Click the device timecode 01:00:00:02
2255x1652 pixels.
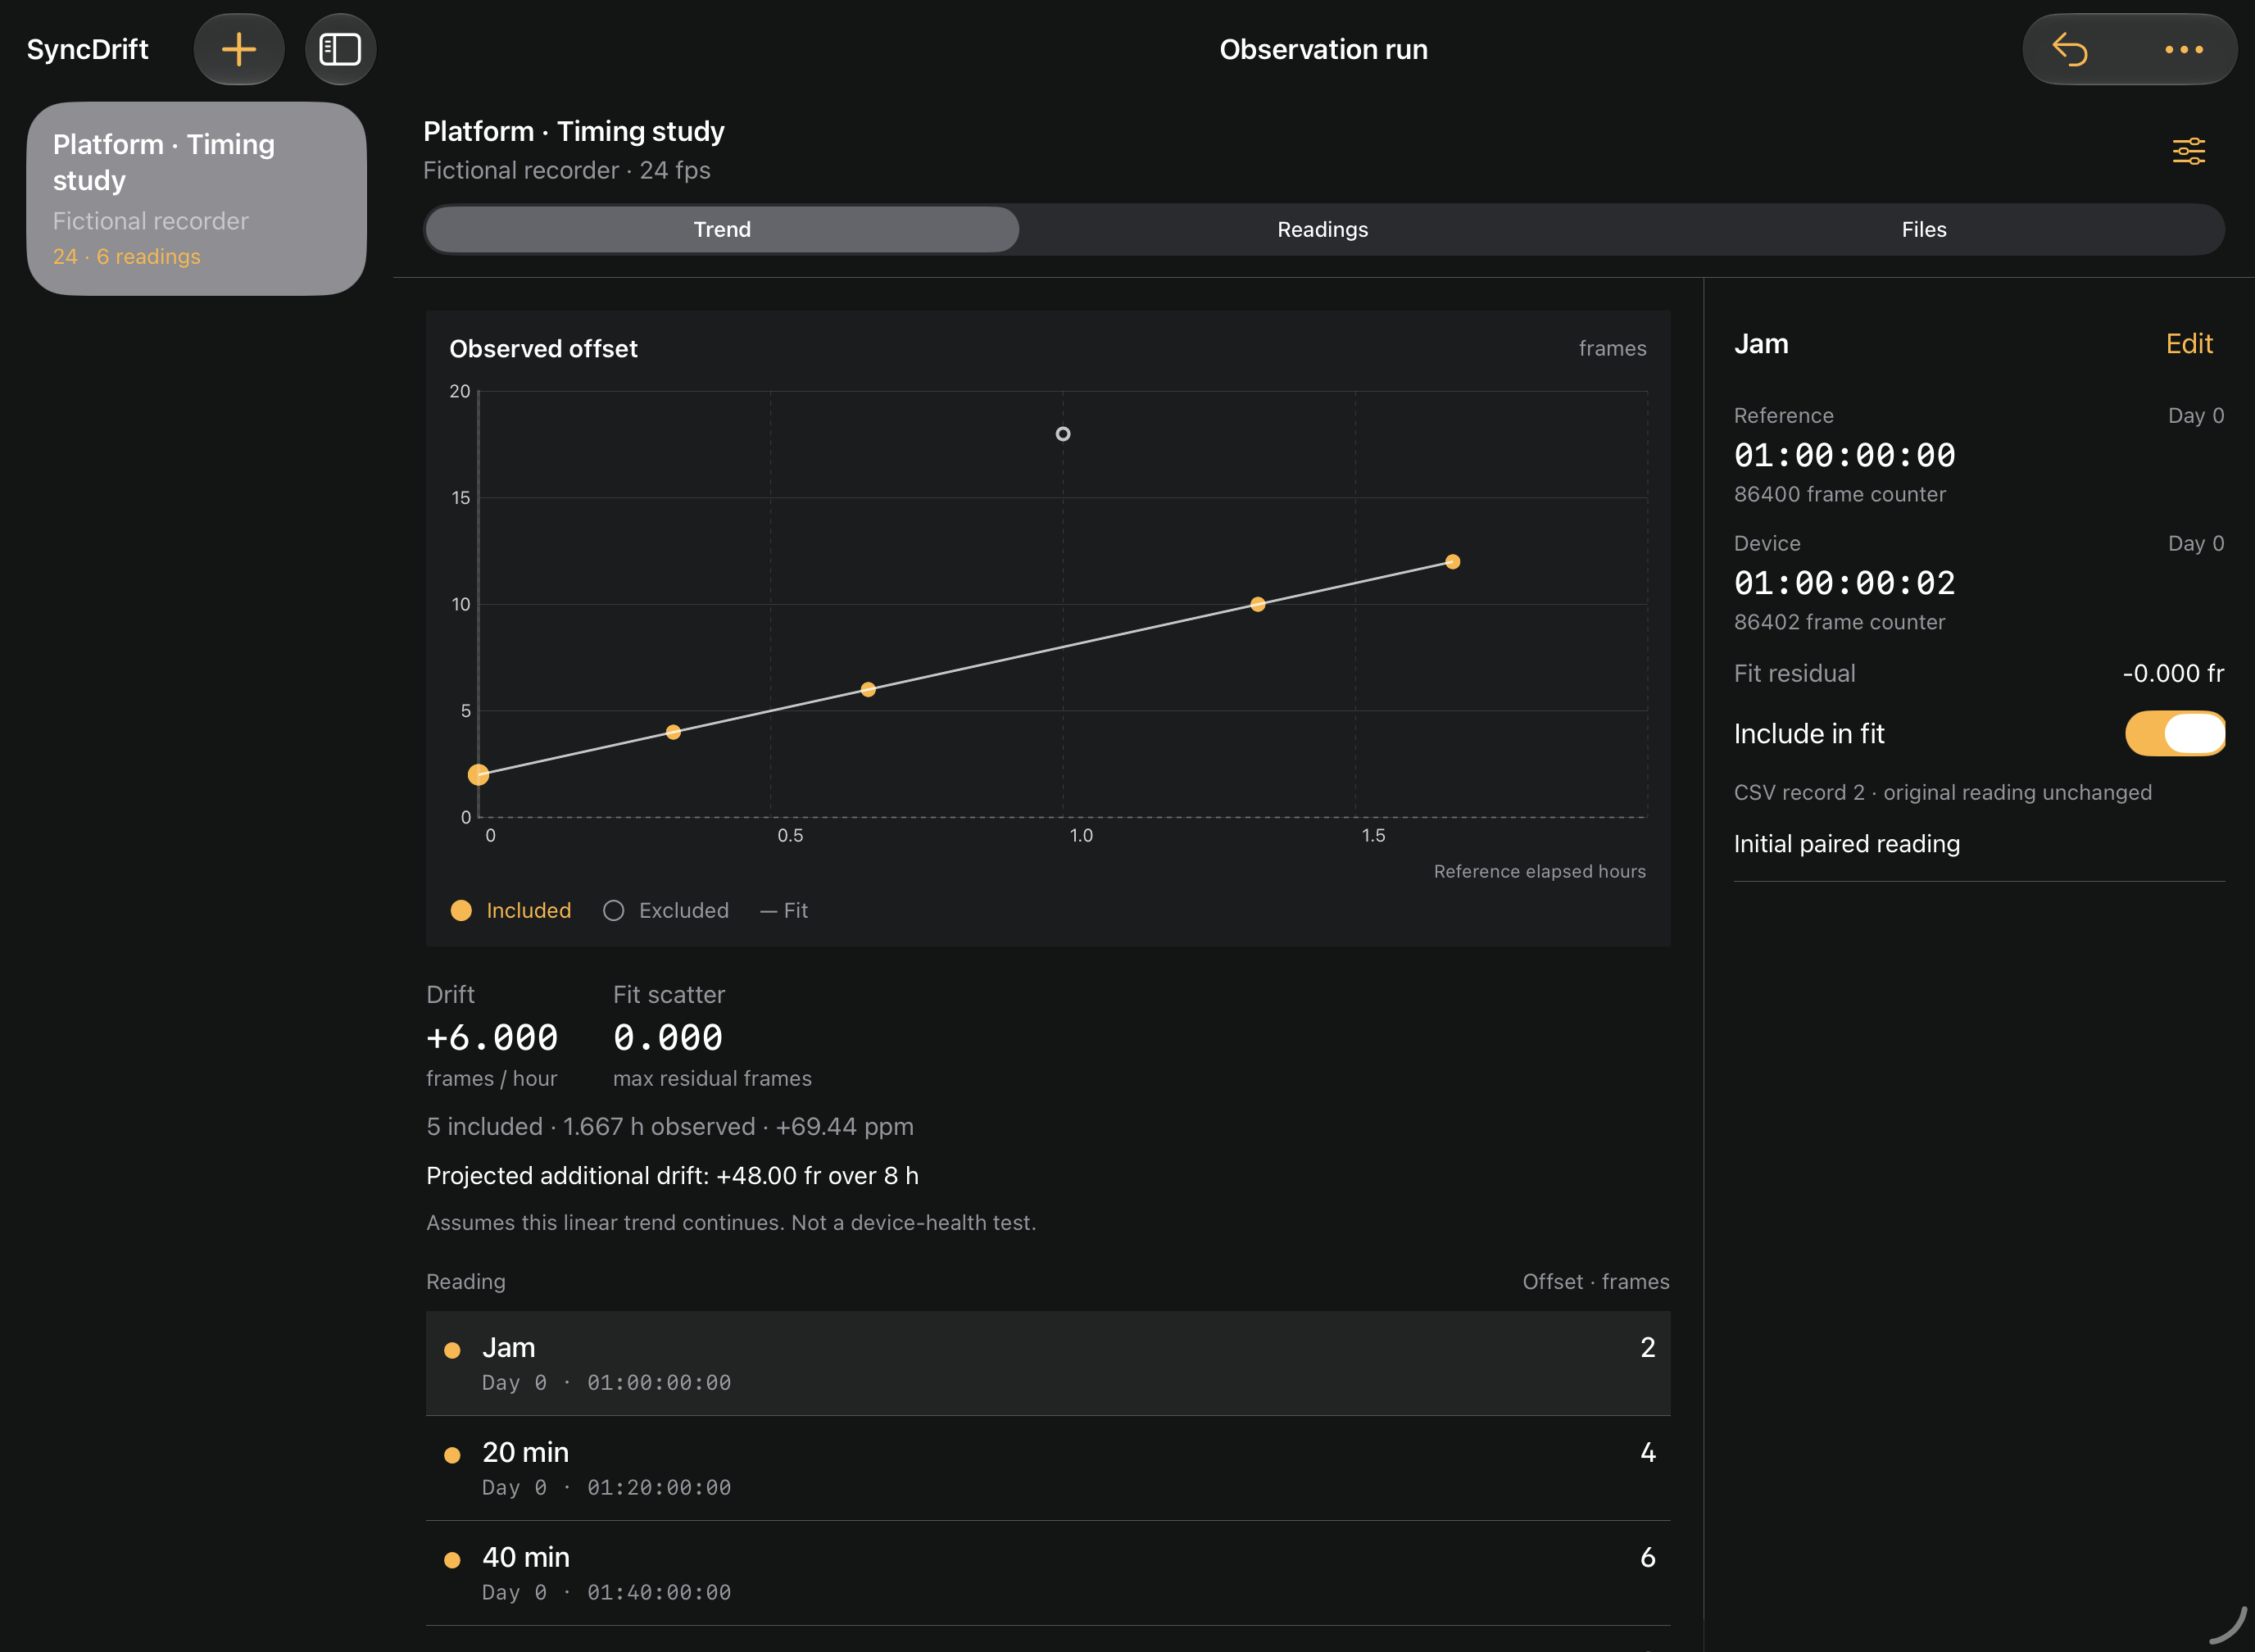point(1844,583)
